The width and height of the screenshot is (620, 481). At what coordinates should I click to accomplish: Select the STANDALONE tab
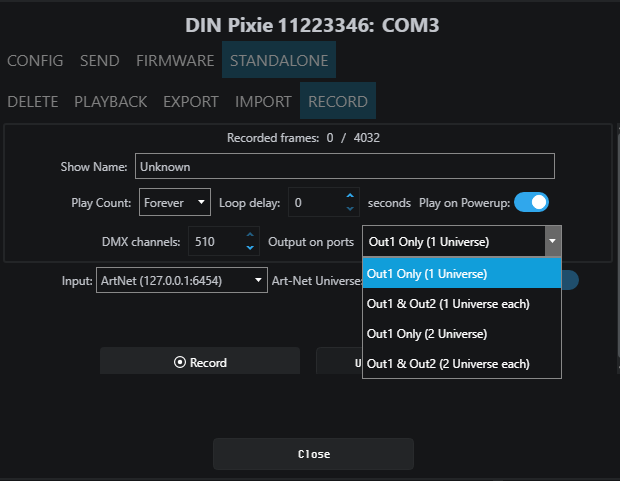[x=279, y=60]
